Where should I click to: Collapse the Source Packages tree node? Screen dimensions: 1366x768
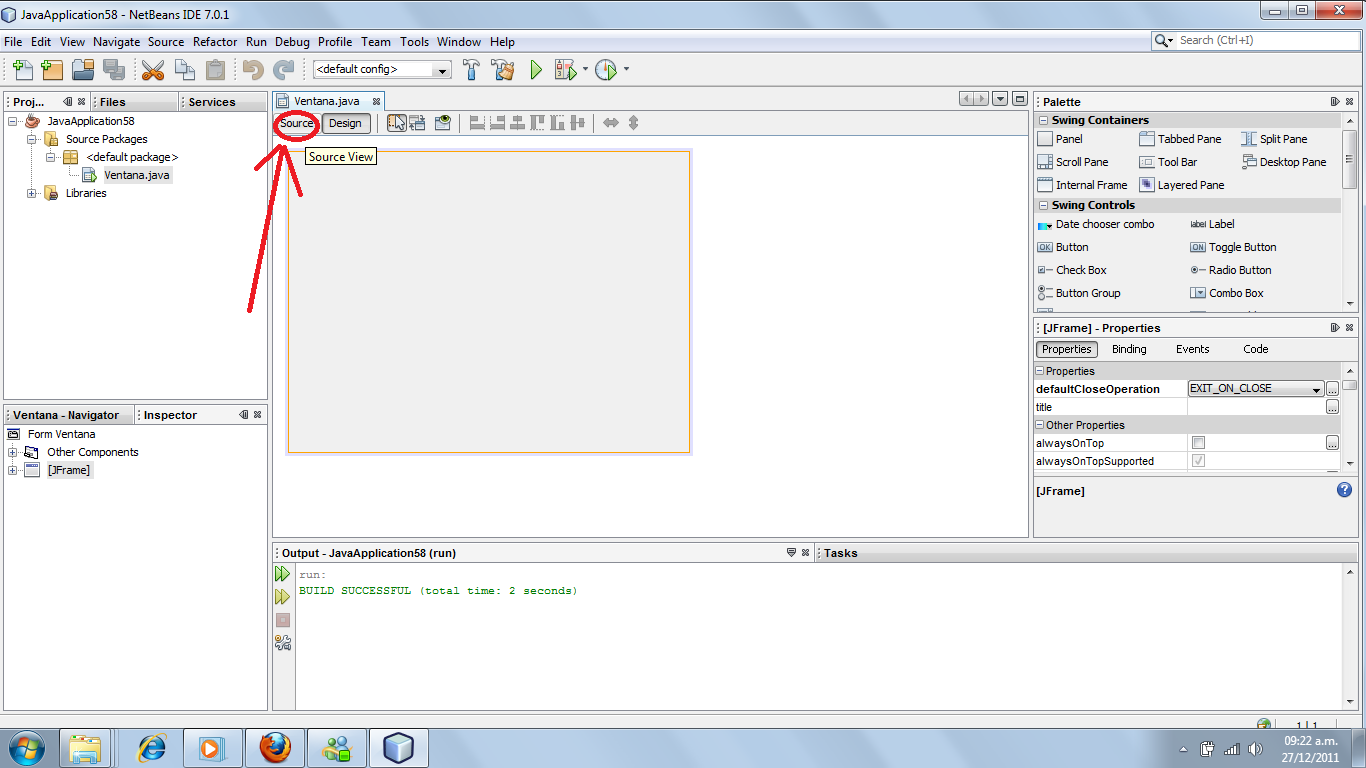pyautogui.click(x=32, y=139)
